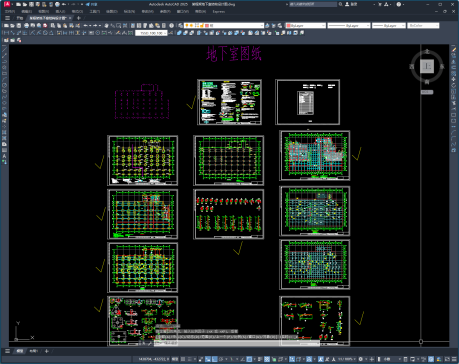This screenshot has width=459, height=364.
Task: Click the red swatch in color control
Action: (x=288, y=25)
